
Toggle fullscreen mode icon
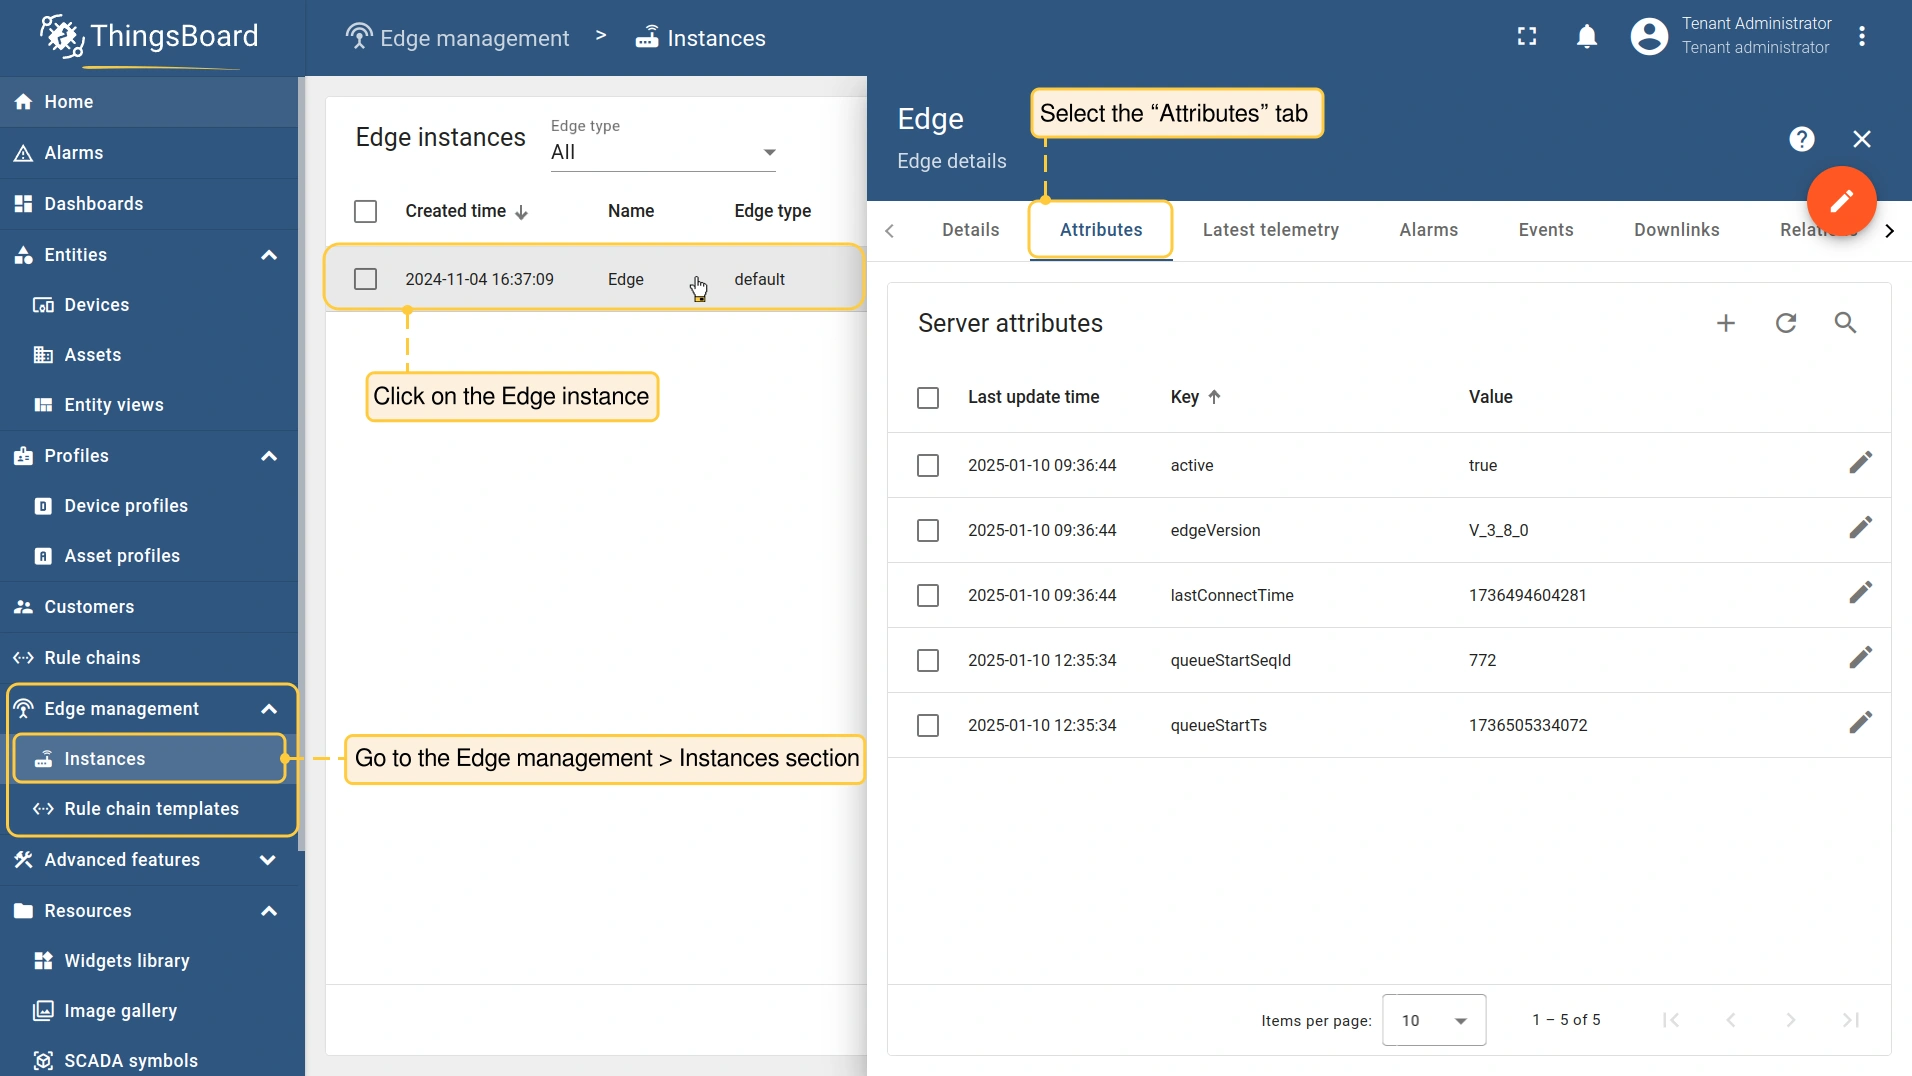tap(1526, 37)
